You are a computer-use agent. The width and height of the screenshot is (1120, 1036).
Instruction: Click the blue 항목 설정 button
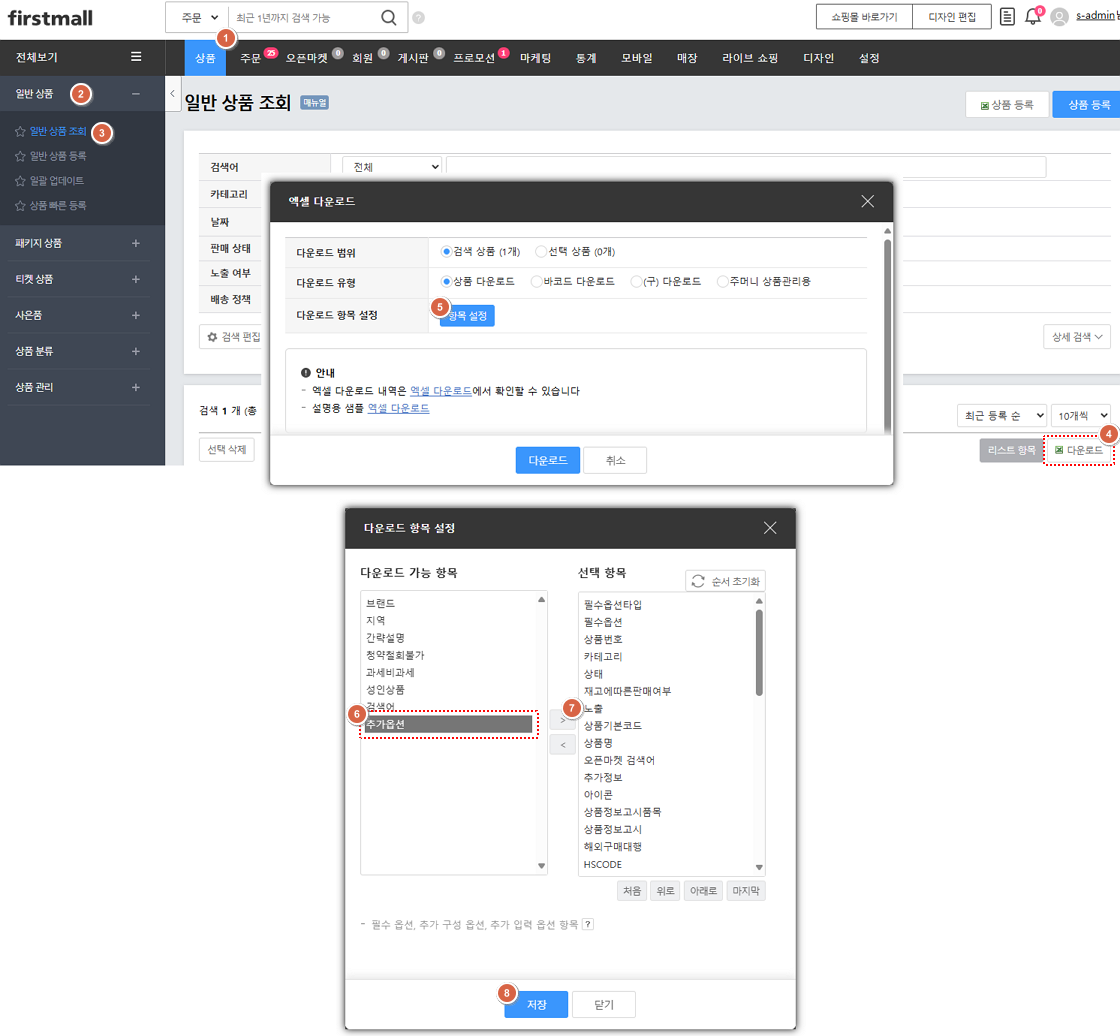(x=467, y=316)
